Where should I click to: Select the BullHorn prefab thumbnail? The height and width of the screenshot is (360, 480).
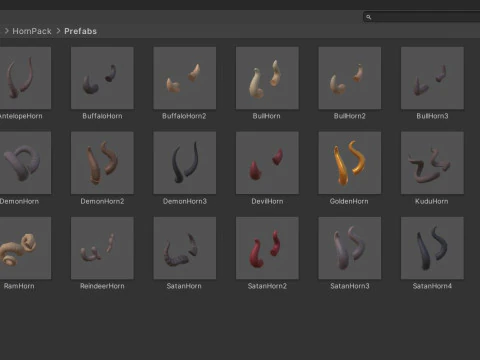pyautogui.click(x=267, y=78)
